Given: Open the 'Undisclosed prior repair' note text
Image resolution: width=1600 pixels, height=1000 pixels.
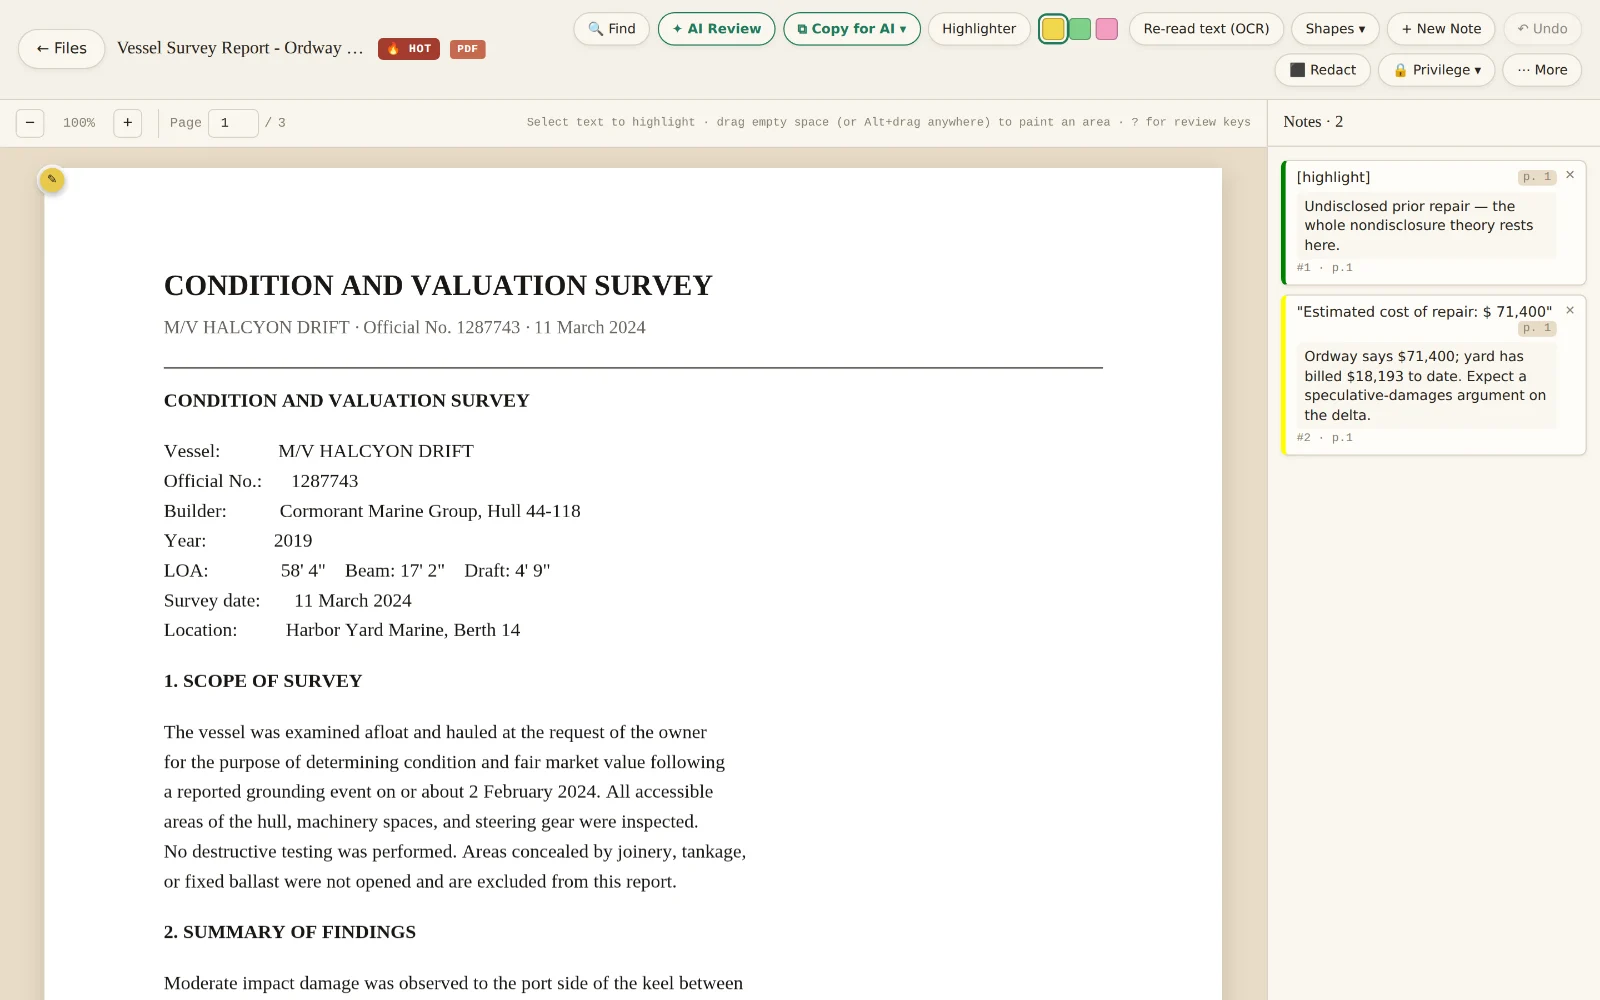Looking at the screenshot, I should (x=1426, y=226).
